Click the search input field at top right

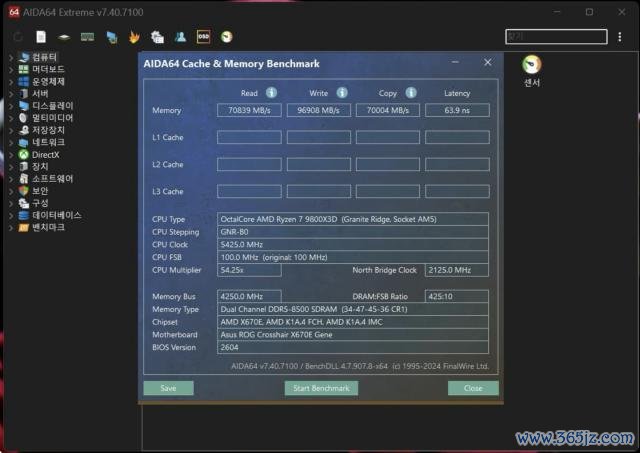pos(556,37)
